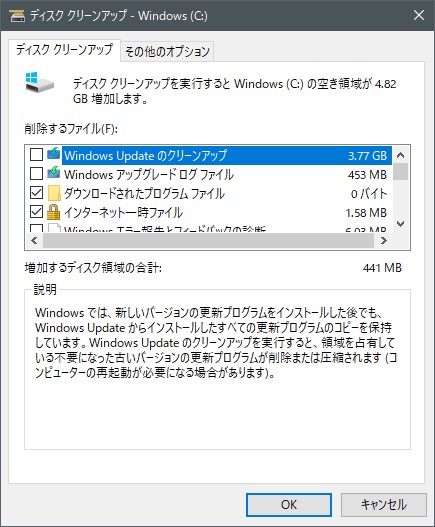The height and width of the screenshot is (527, 435).
Task: Click the Windows Update cleanup item icon
Action: [x=53, y=154]
